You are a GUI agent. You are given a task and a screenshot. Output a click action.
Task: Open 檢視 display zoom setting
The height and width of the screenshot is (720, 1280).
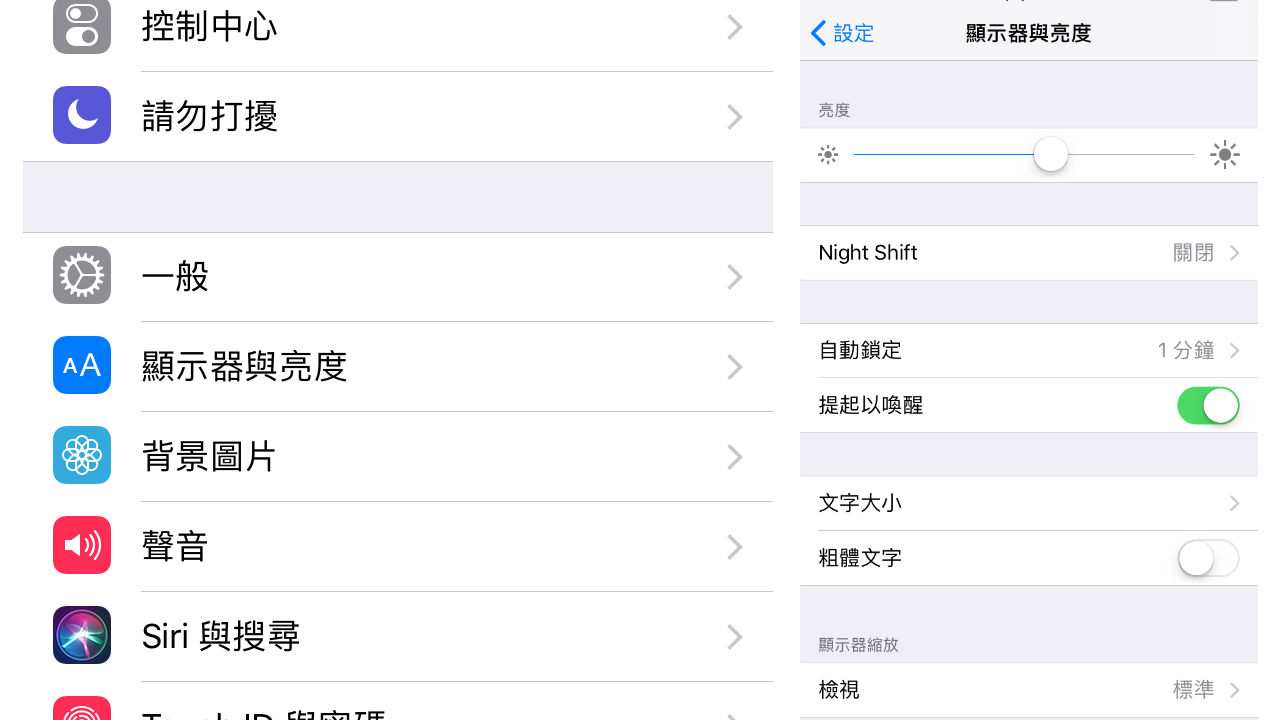coord(1029,690)
